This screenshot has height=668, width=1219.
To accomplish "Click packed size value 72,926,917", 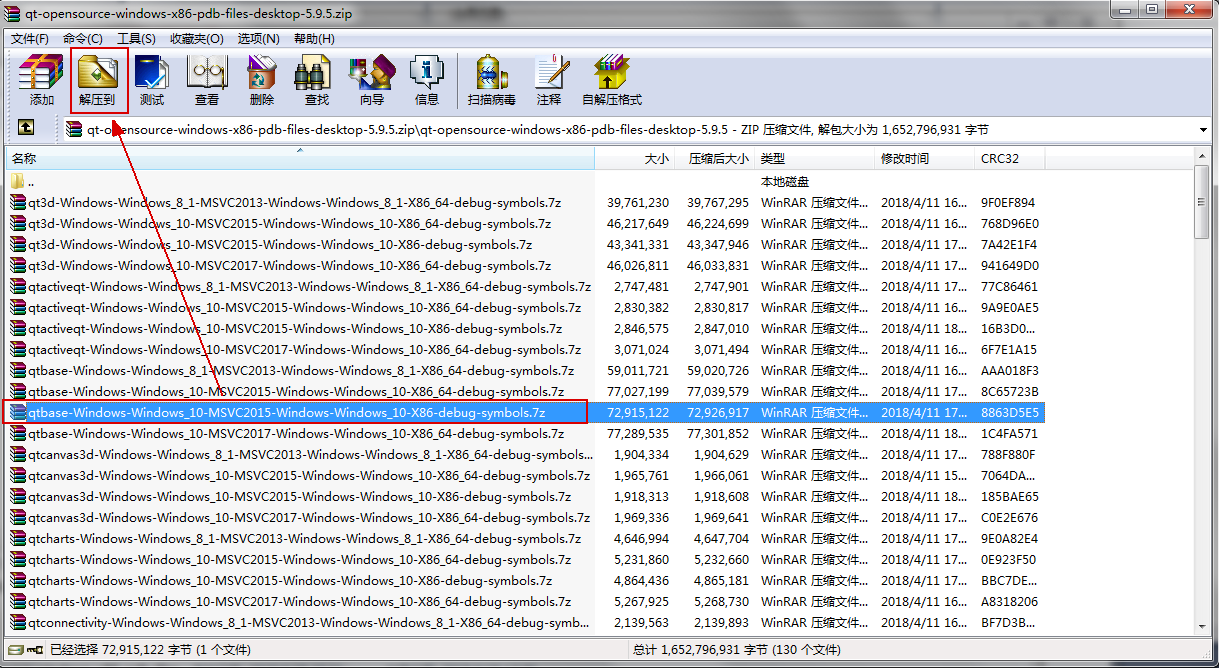I will (x=718, y=413).
